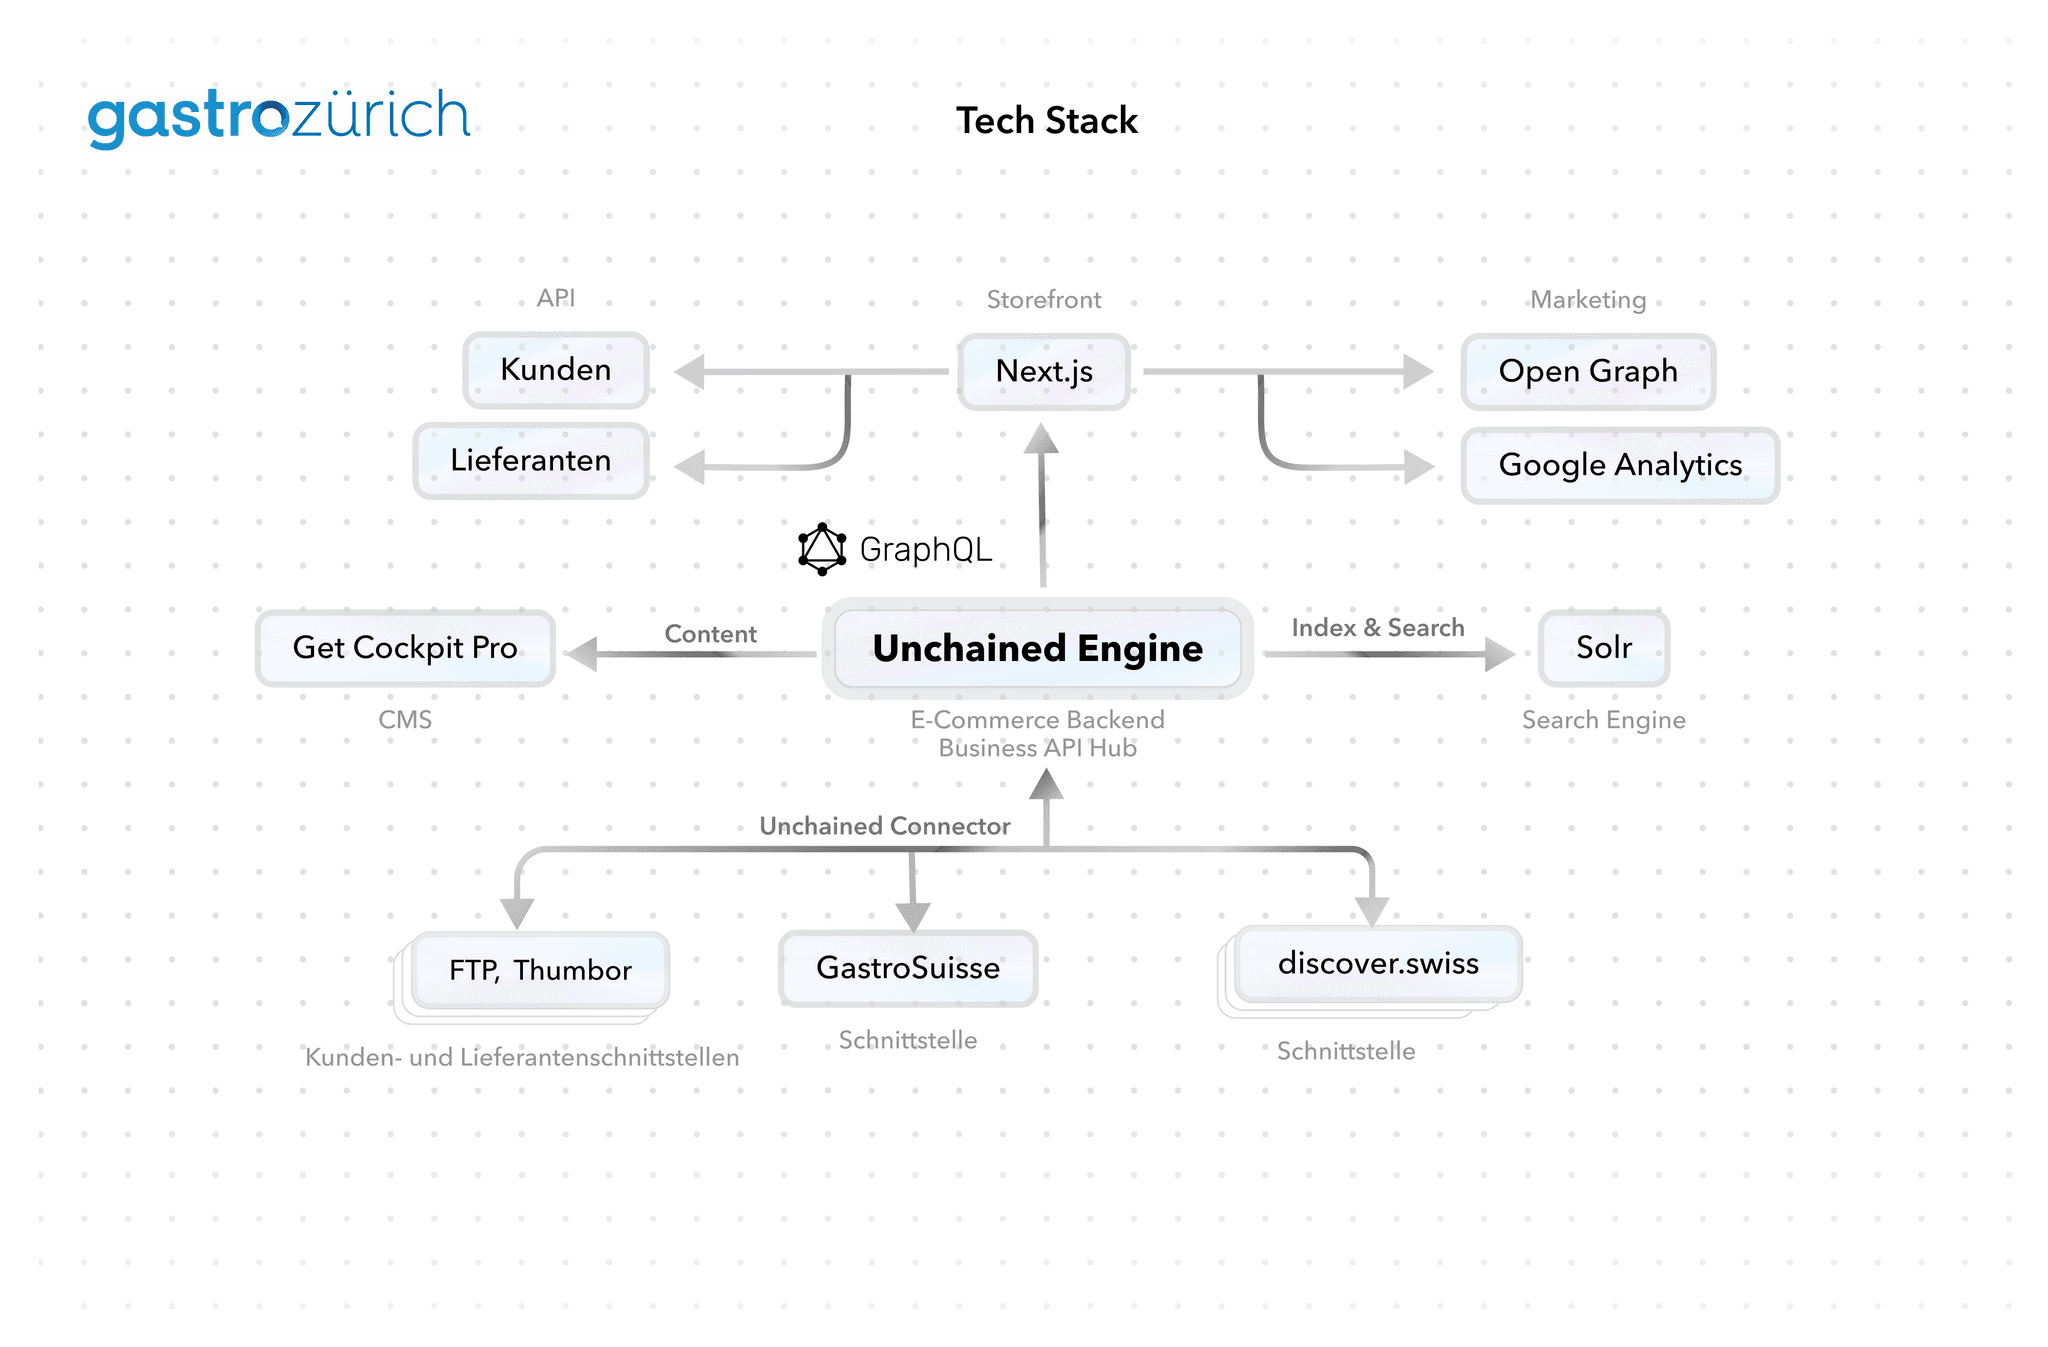Click the Get Cockpit Pro box
The image size is (2048, 1347).
pyautogui.click(x=405, y=648)
